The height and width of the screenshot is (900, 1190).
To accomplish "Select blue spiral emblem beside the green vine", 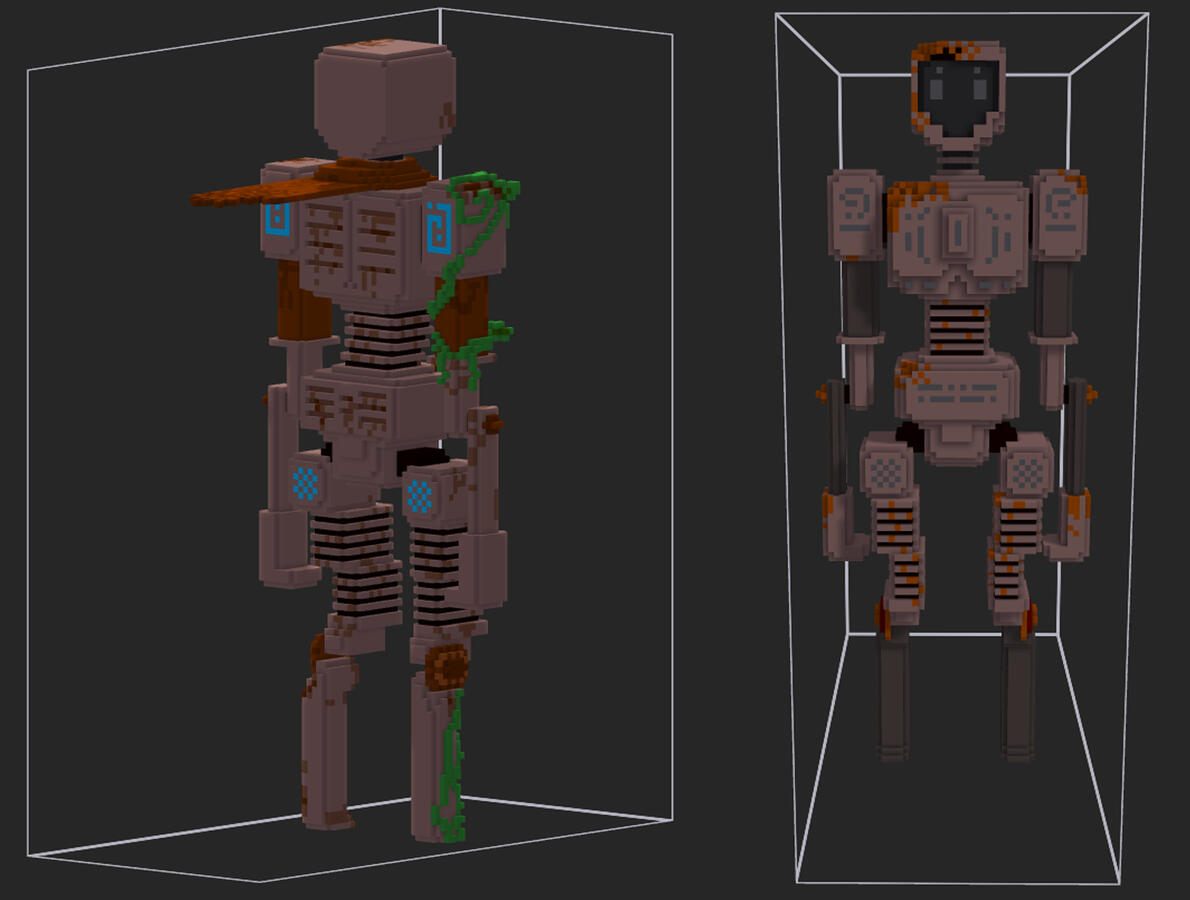I will click(438, 228).
